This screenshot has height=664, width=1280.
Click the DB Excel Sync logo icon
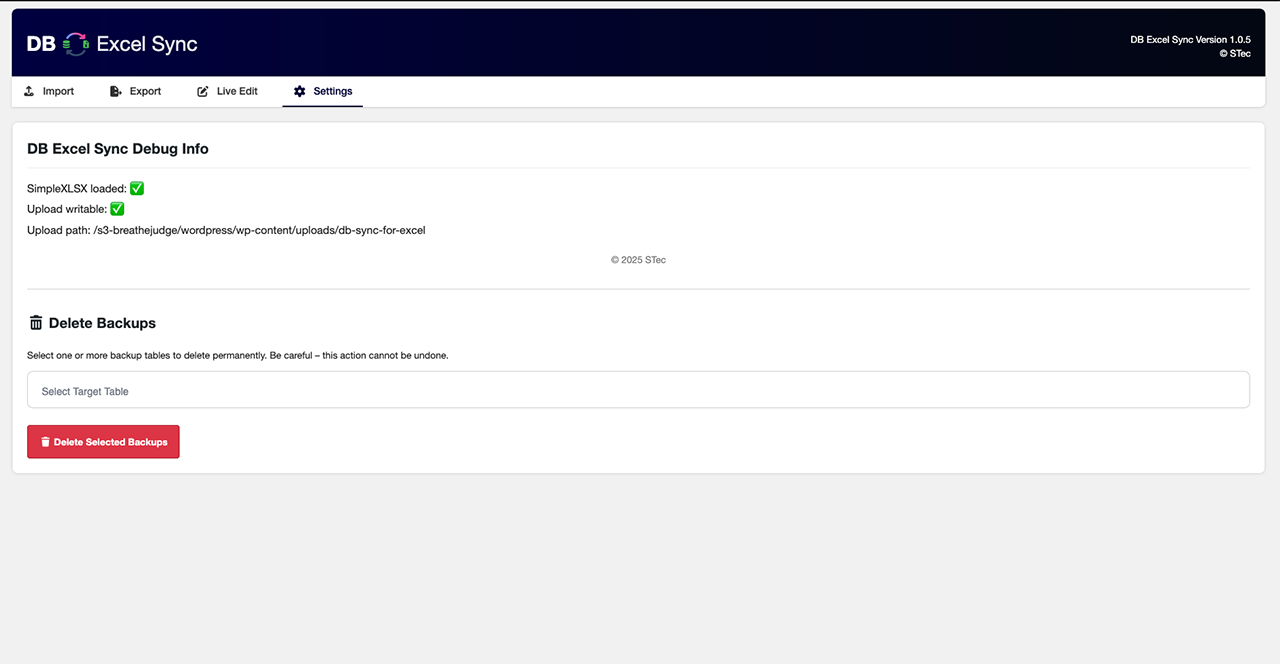76,43
